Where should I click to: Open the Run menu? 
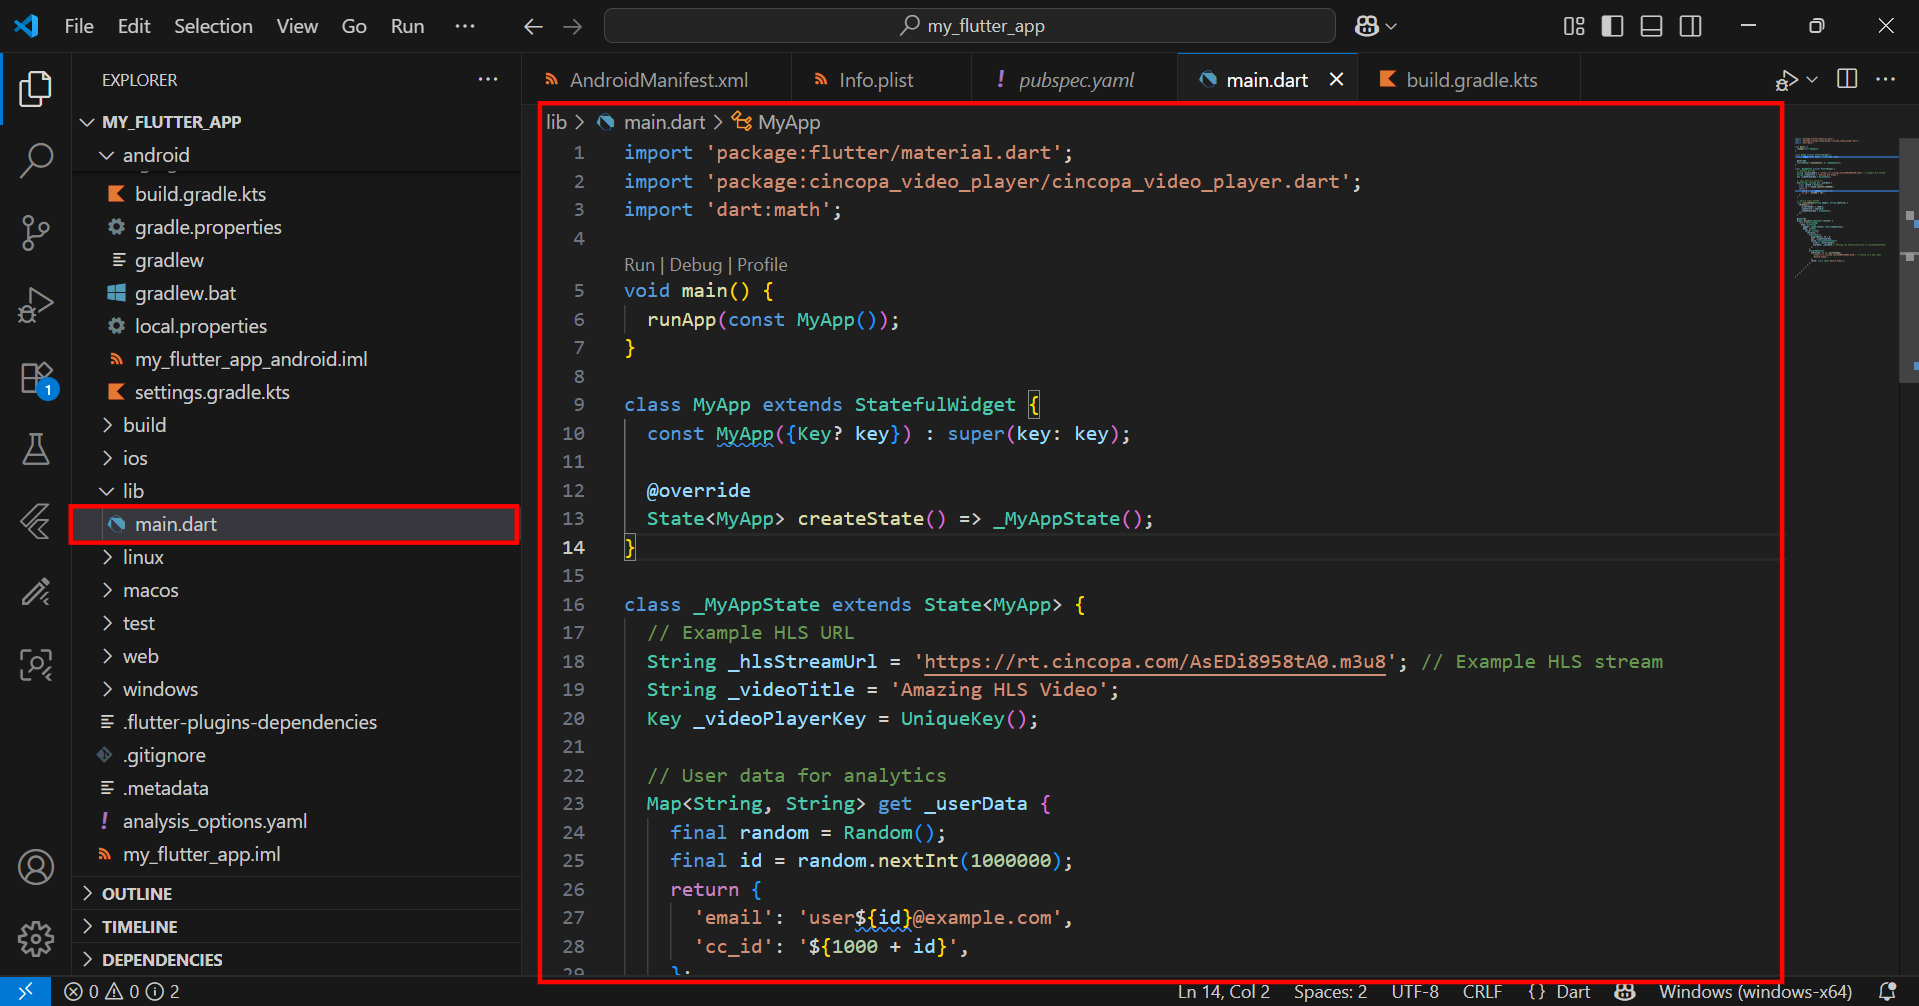[407, 26]
